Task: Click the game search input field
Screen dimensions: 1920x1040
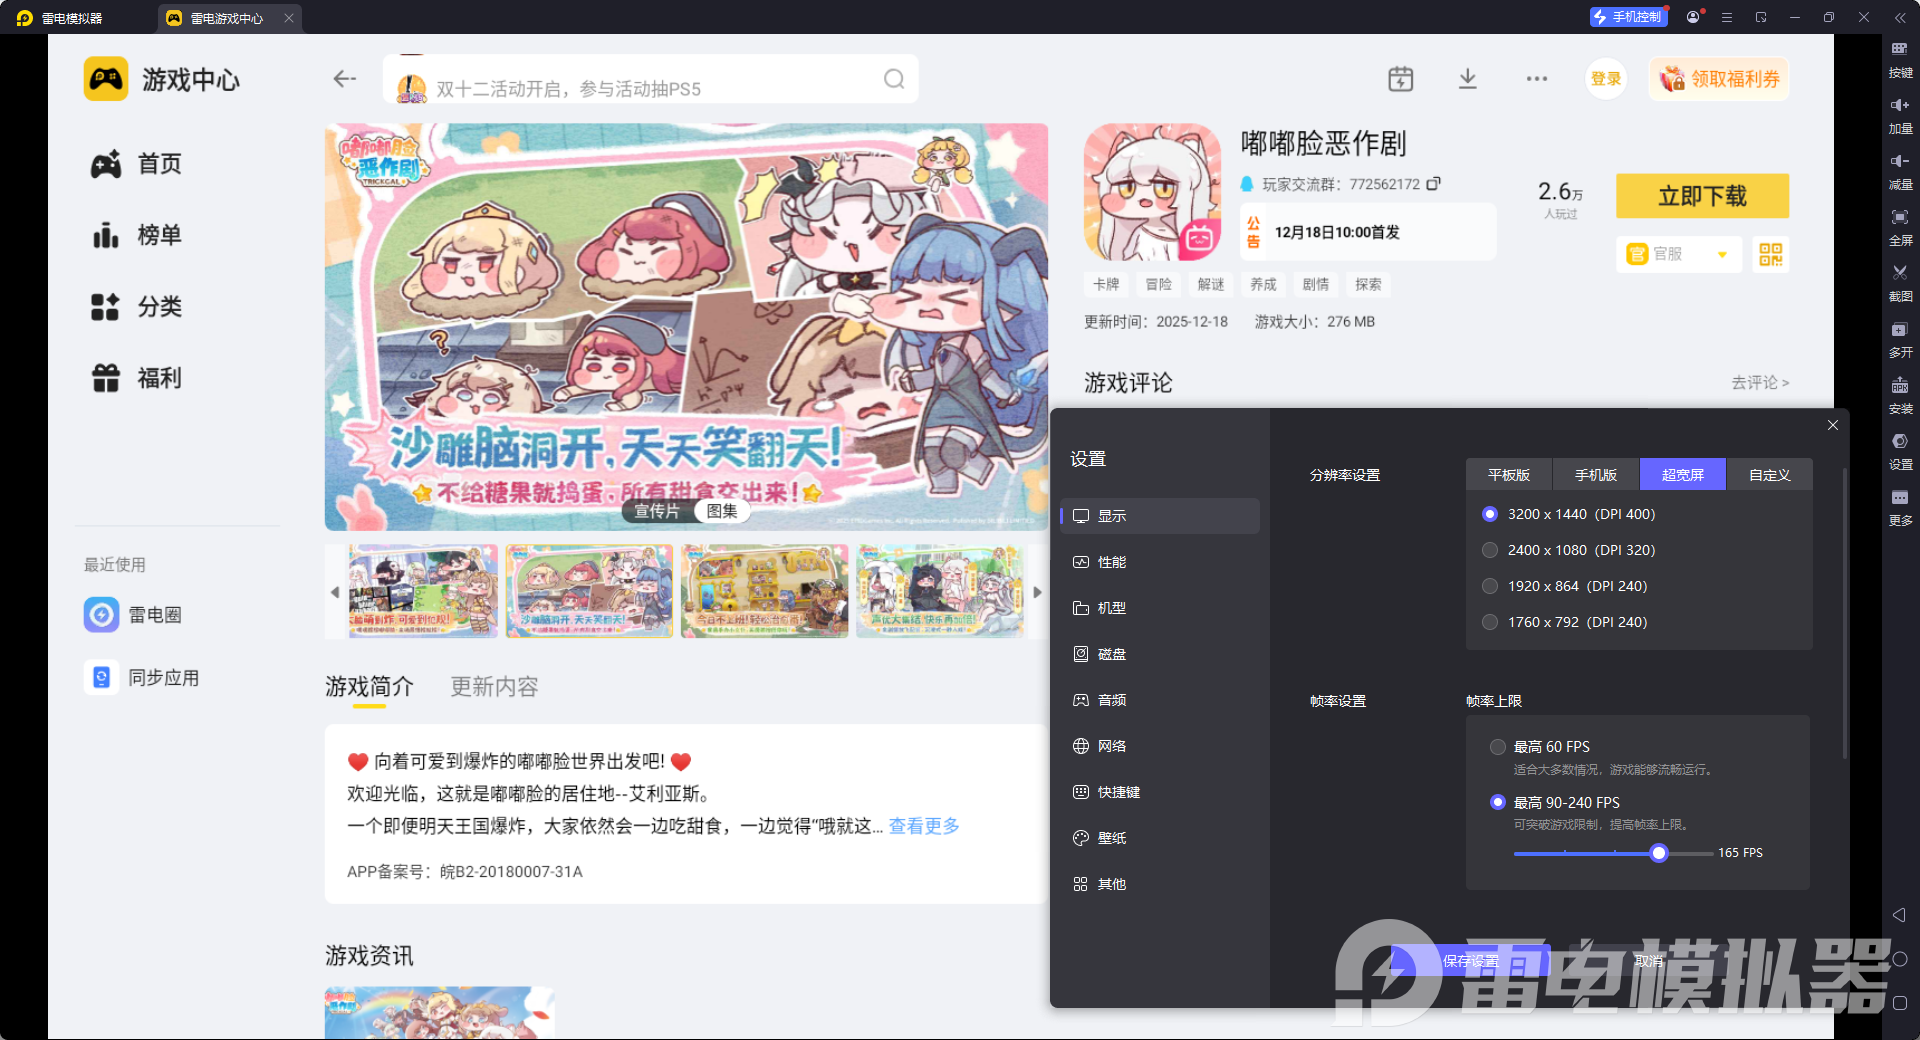Action: point(650,78)
